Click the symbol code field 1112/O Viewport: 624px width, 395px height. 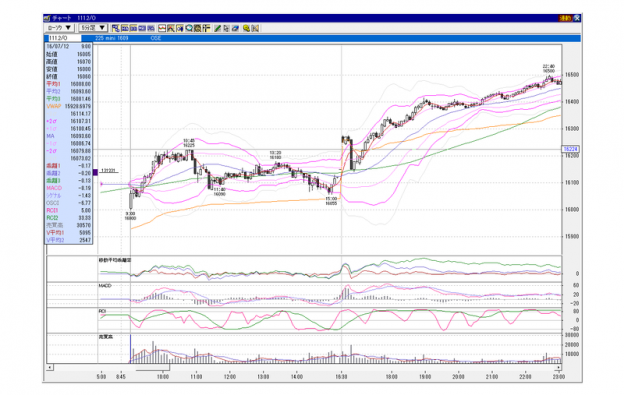64,38
